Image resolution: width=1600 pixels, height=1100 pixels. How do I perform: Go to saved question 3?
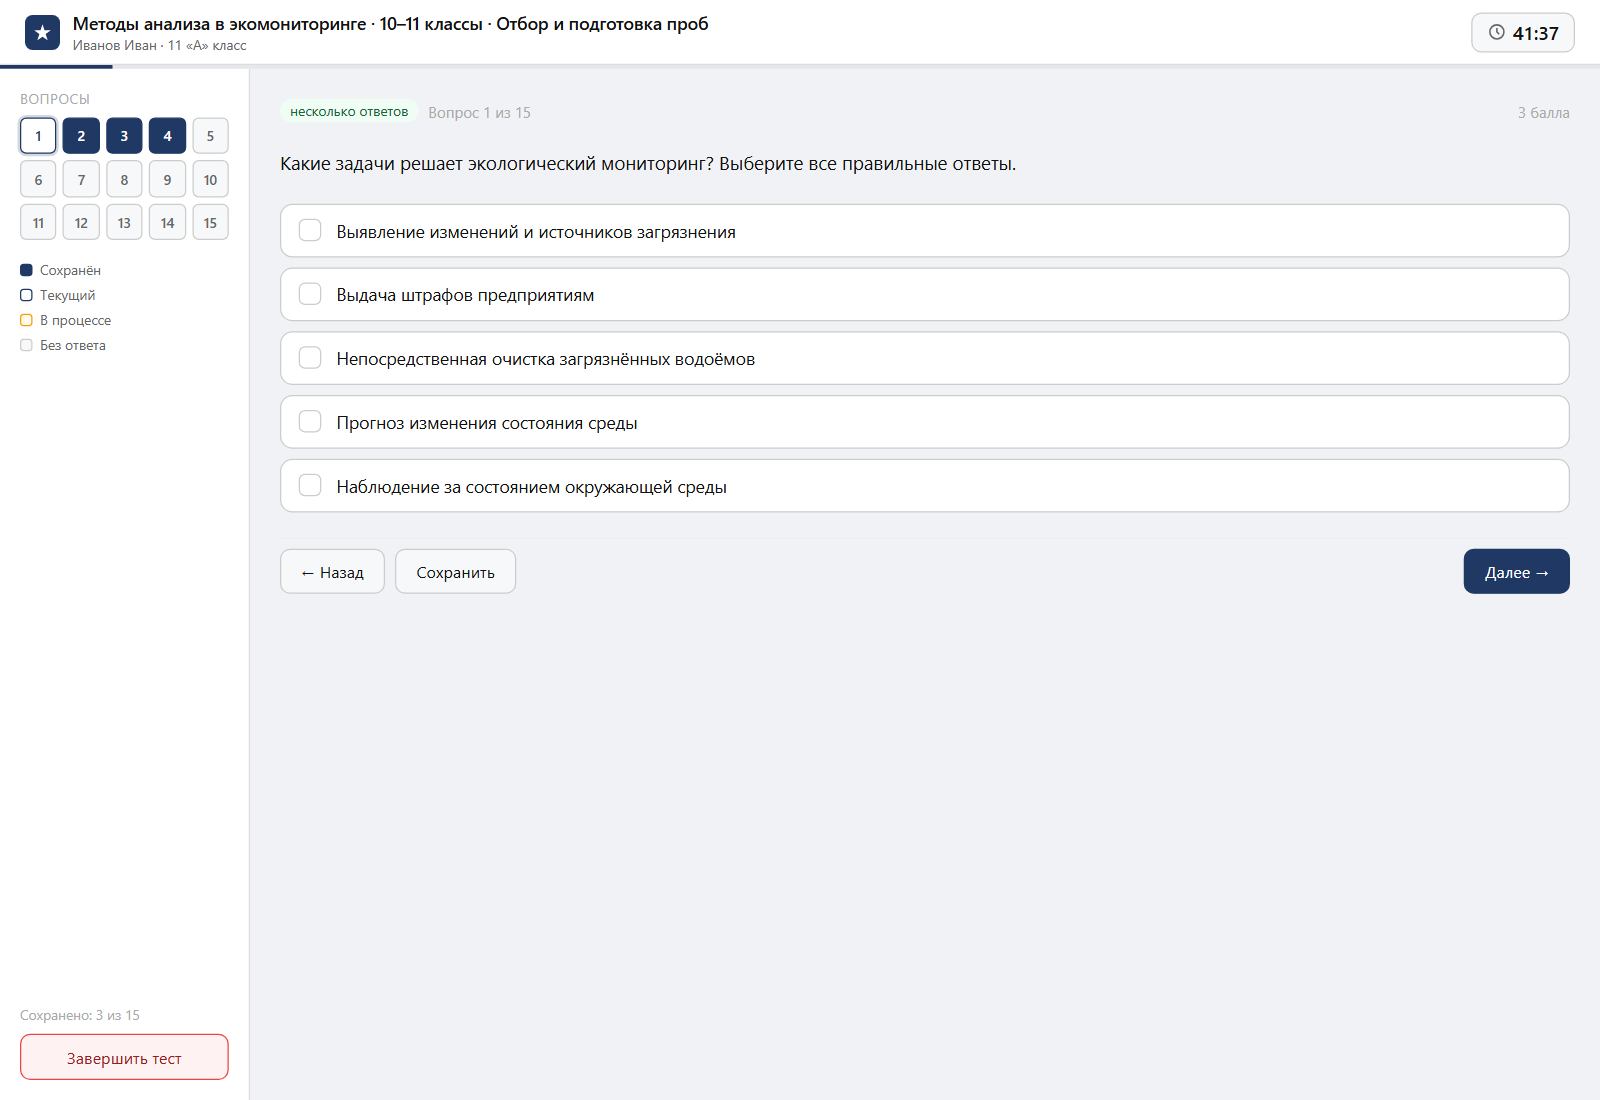(x=124, y=136)
